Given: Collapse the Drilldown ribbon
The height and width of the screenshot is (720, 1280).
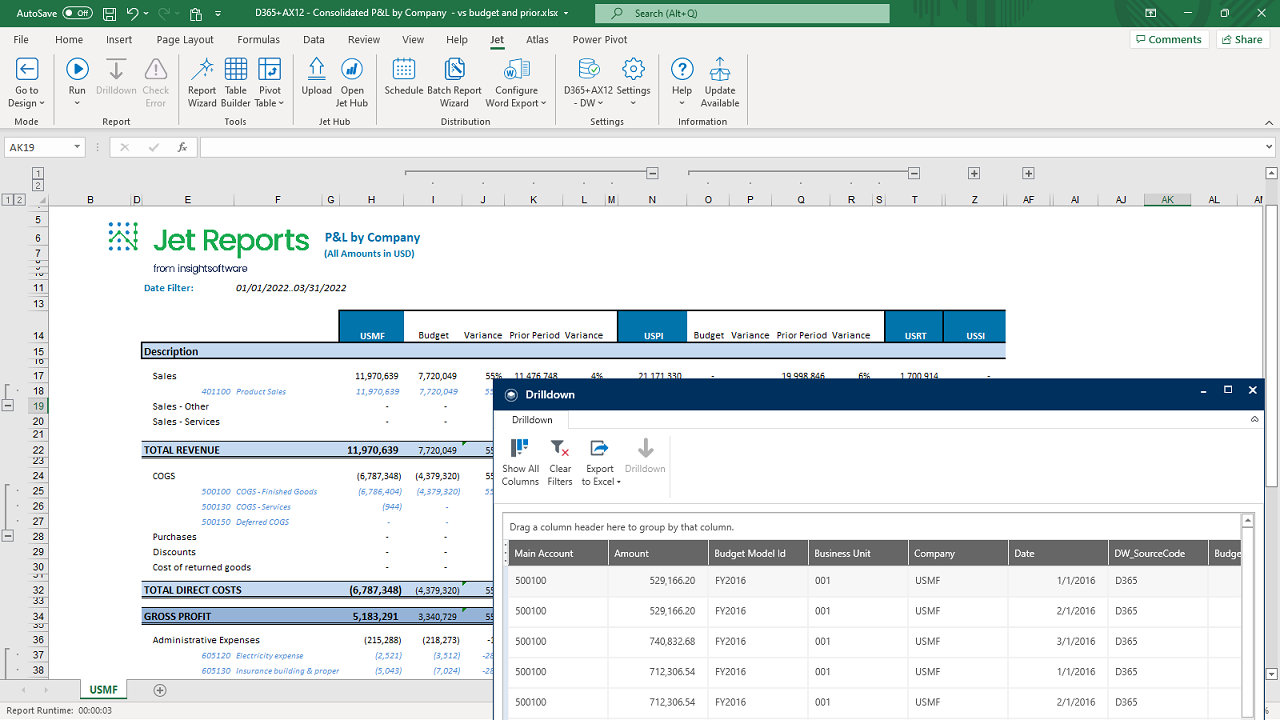Looking at the screenshot, I should (1255, 420).
